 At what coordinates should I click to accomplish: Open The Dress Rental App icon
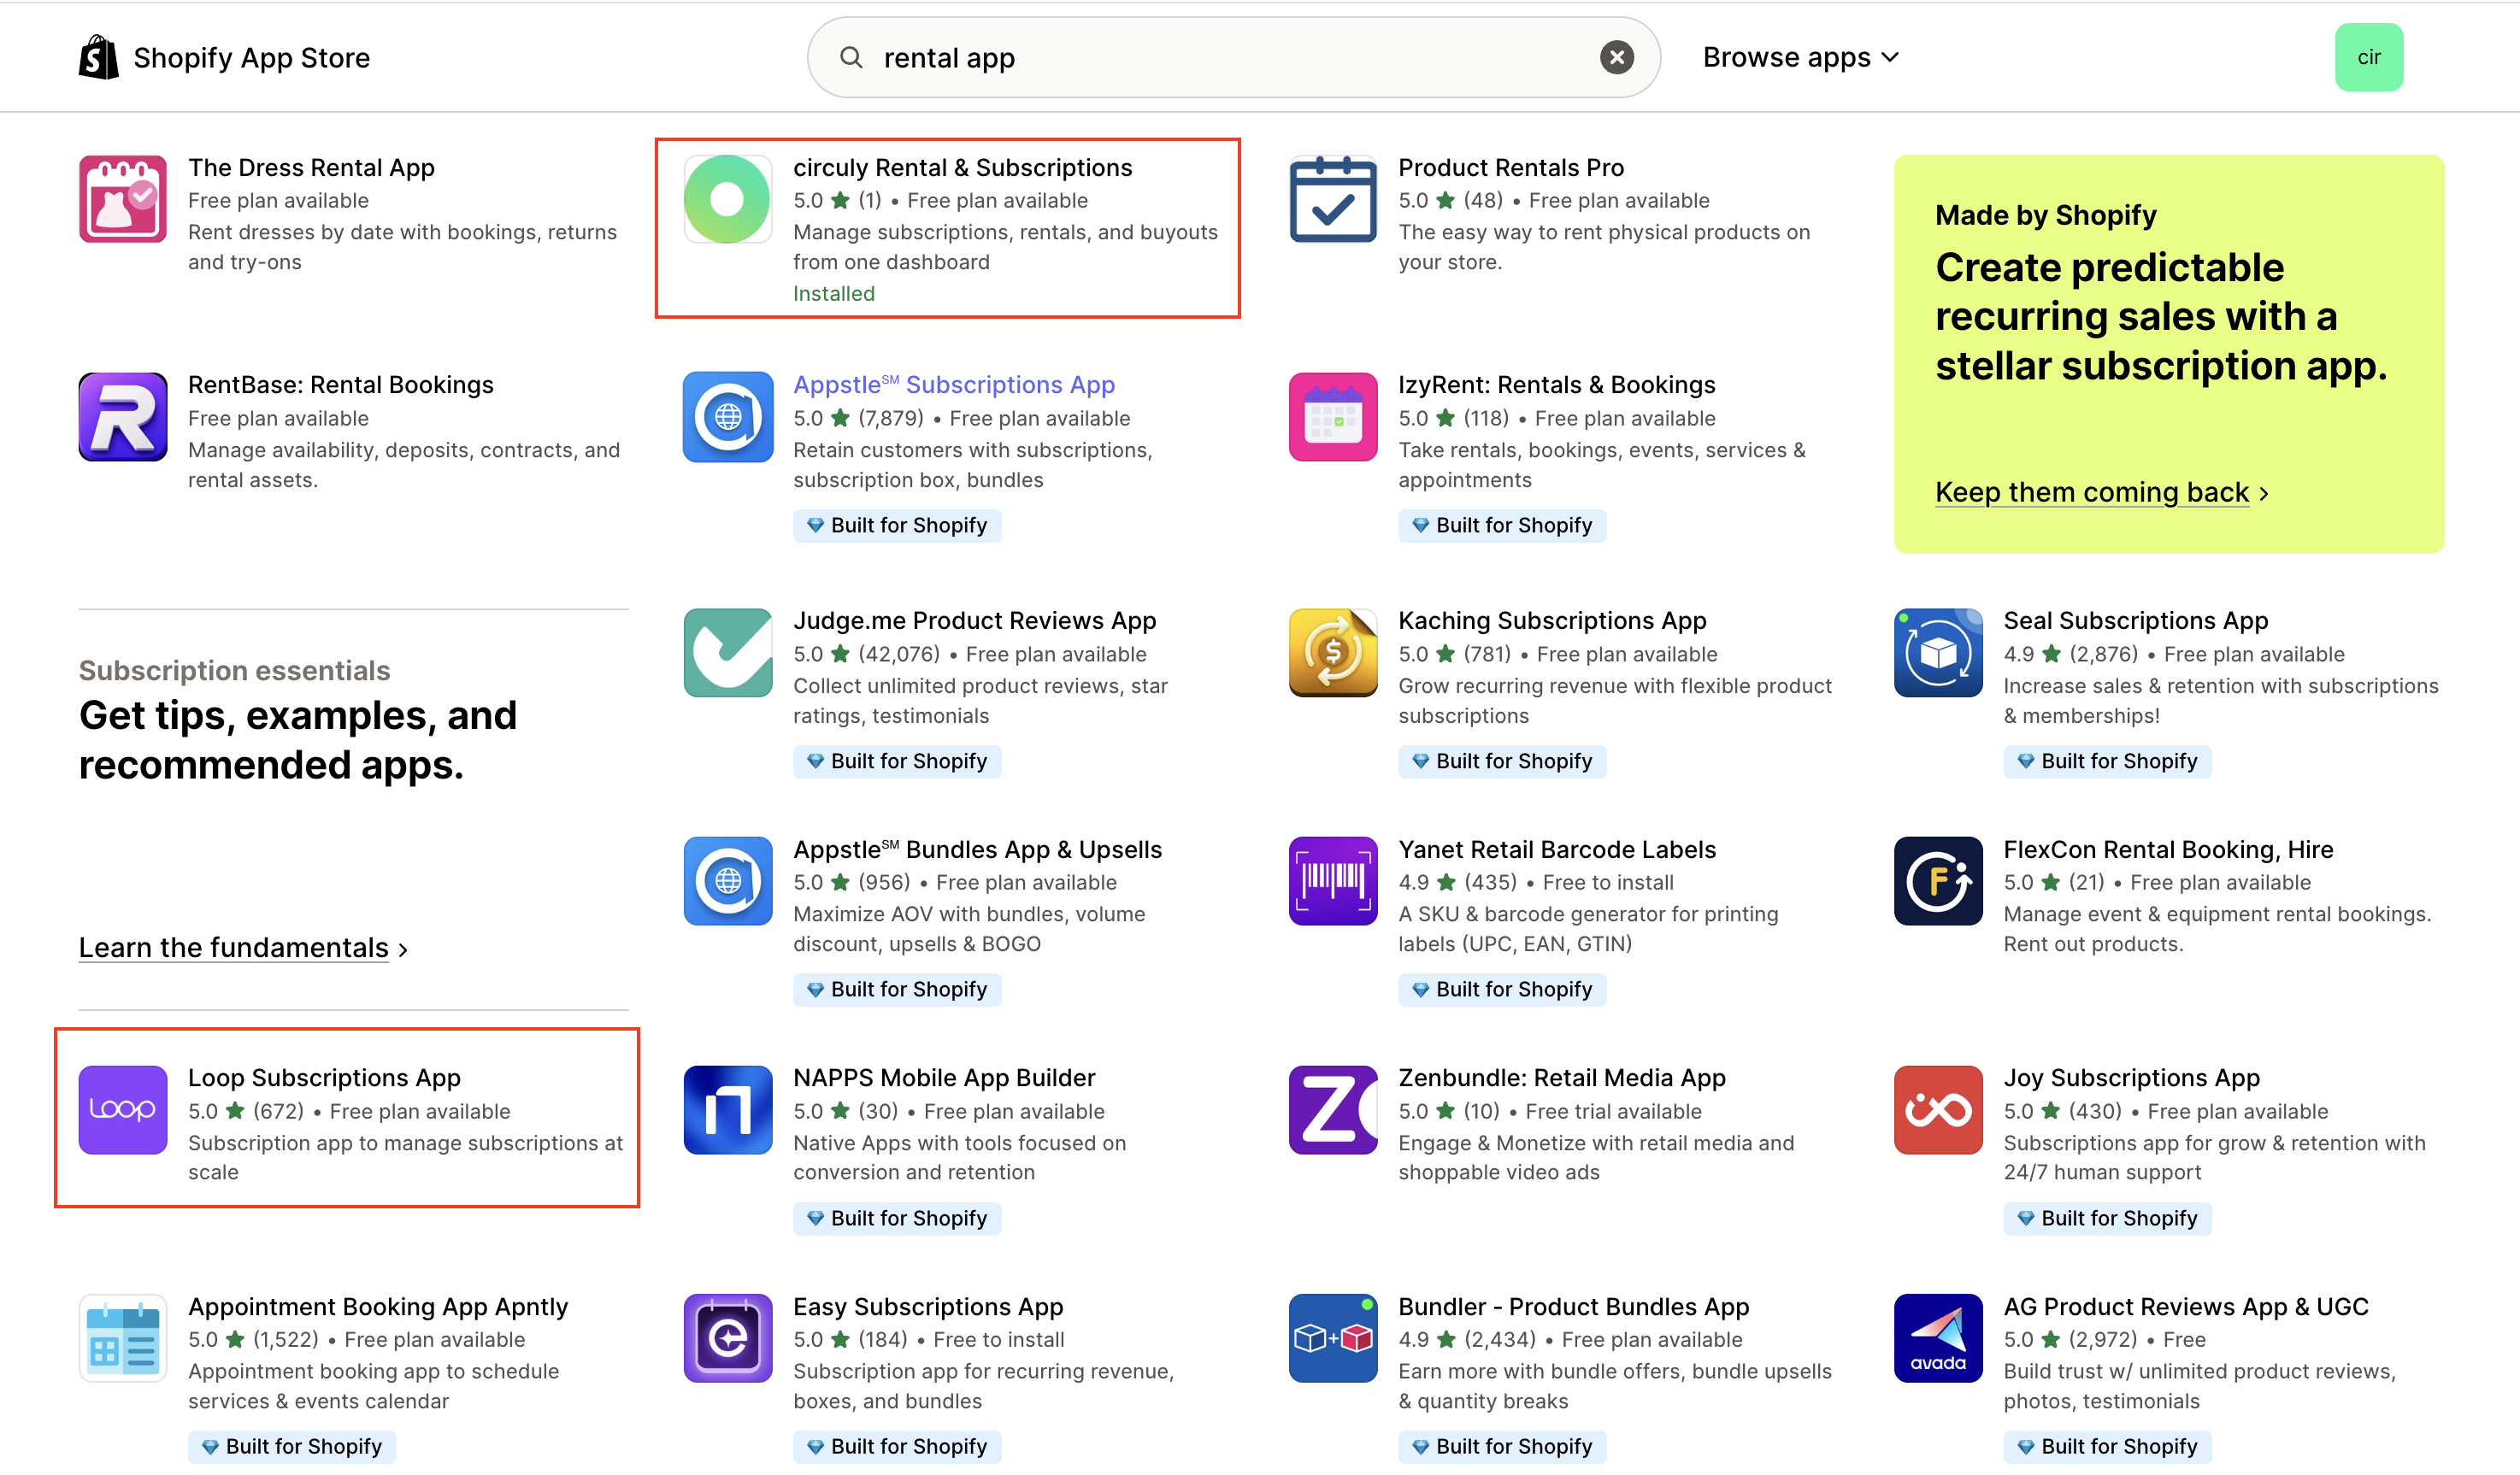(x=123, y=199)
